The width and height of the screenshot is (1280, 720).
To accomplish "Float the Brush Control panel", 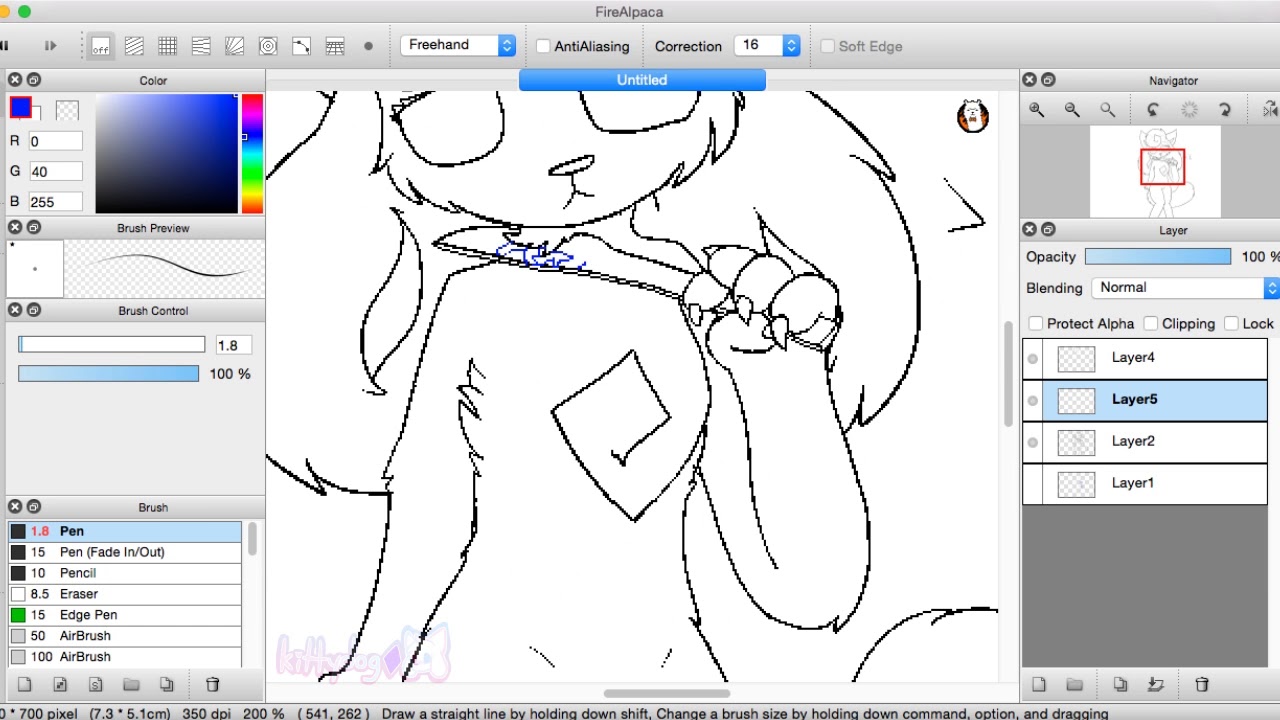I will (x=33, y=311).
